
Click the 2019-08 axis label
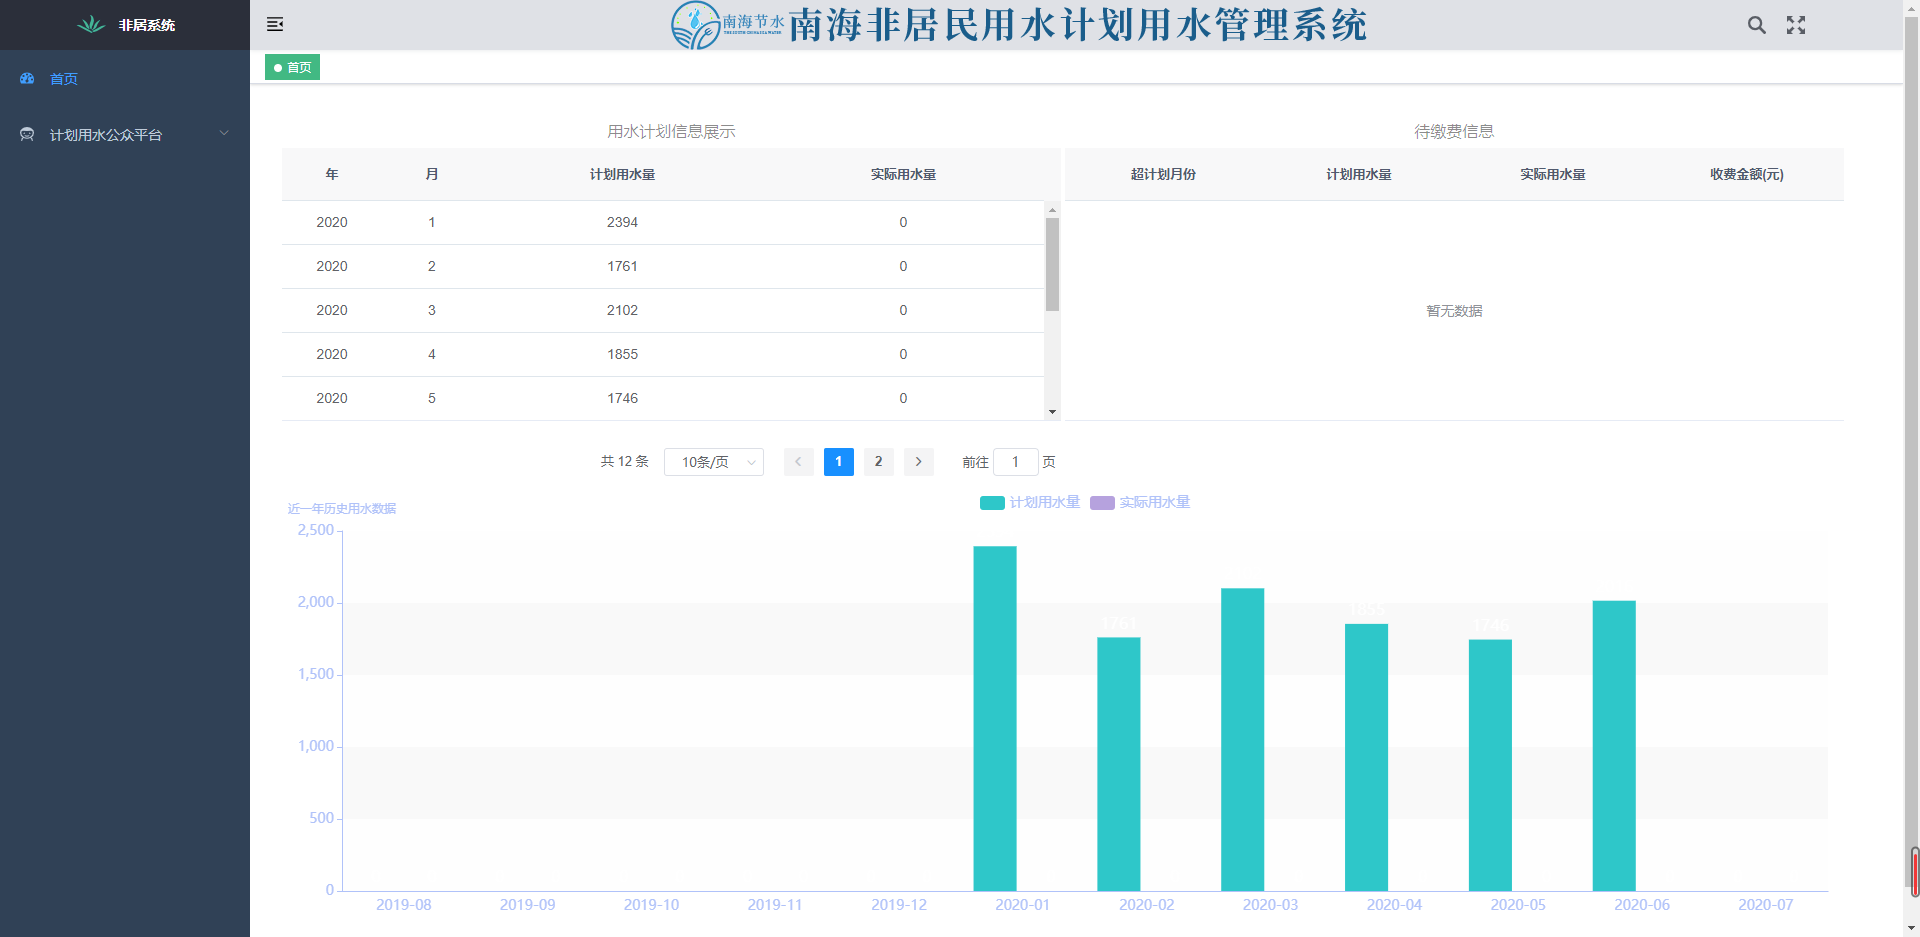[x=404, y=904]
